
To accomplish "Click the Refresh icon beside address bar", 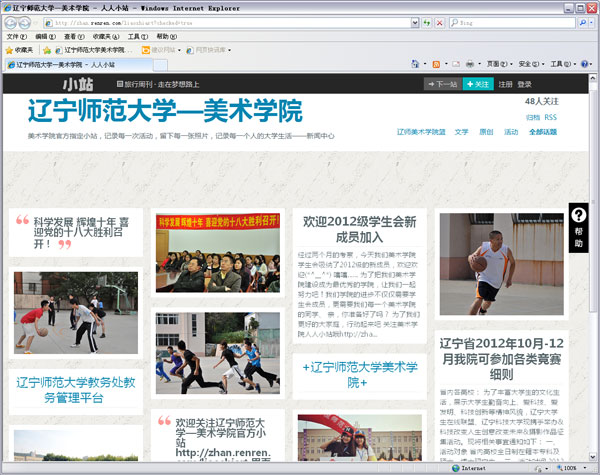I will 427,22.
